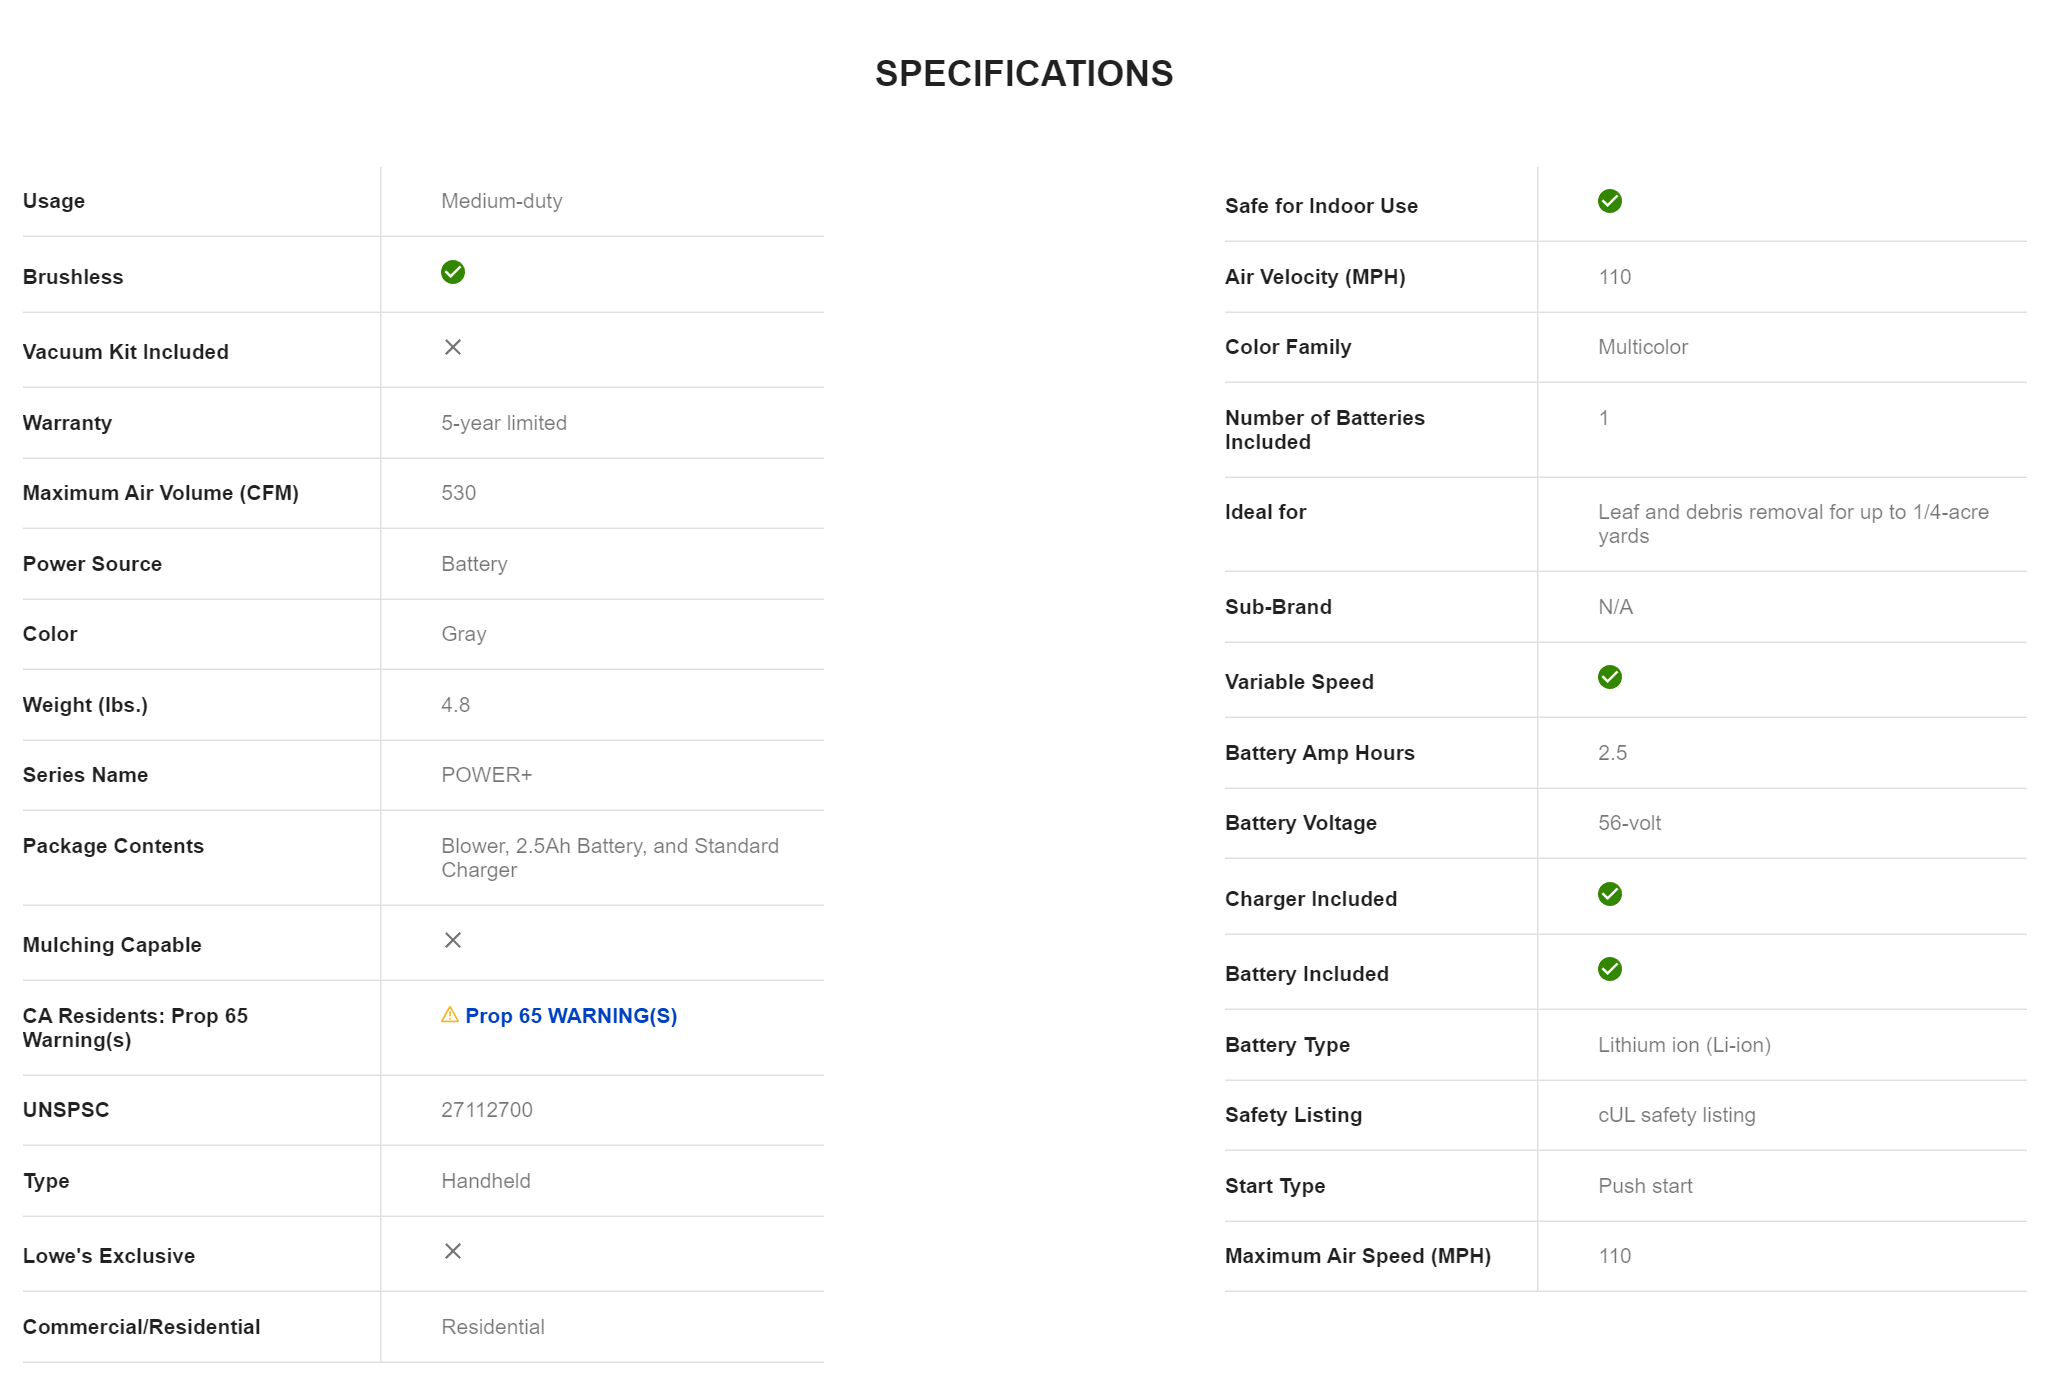Click the Maximum Air Volume (CFM) label

pos(161,493)
